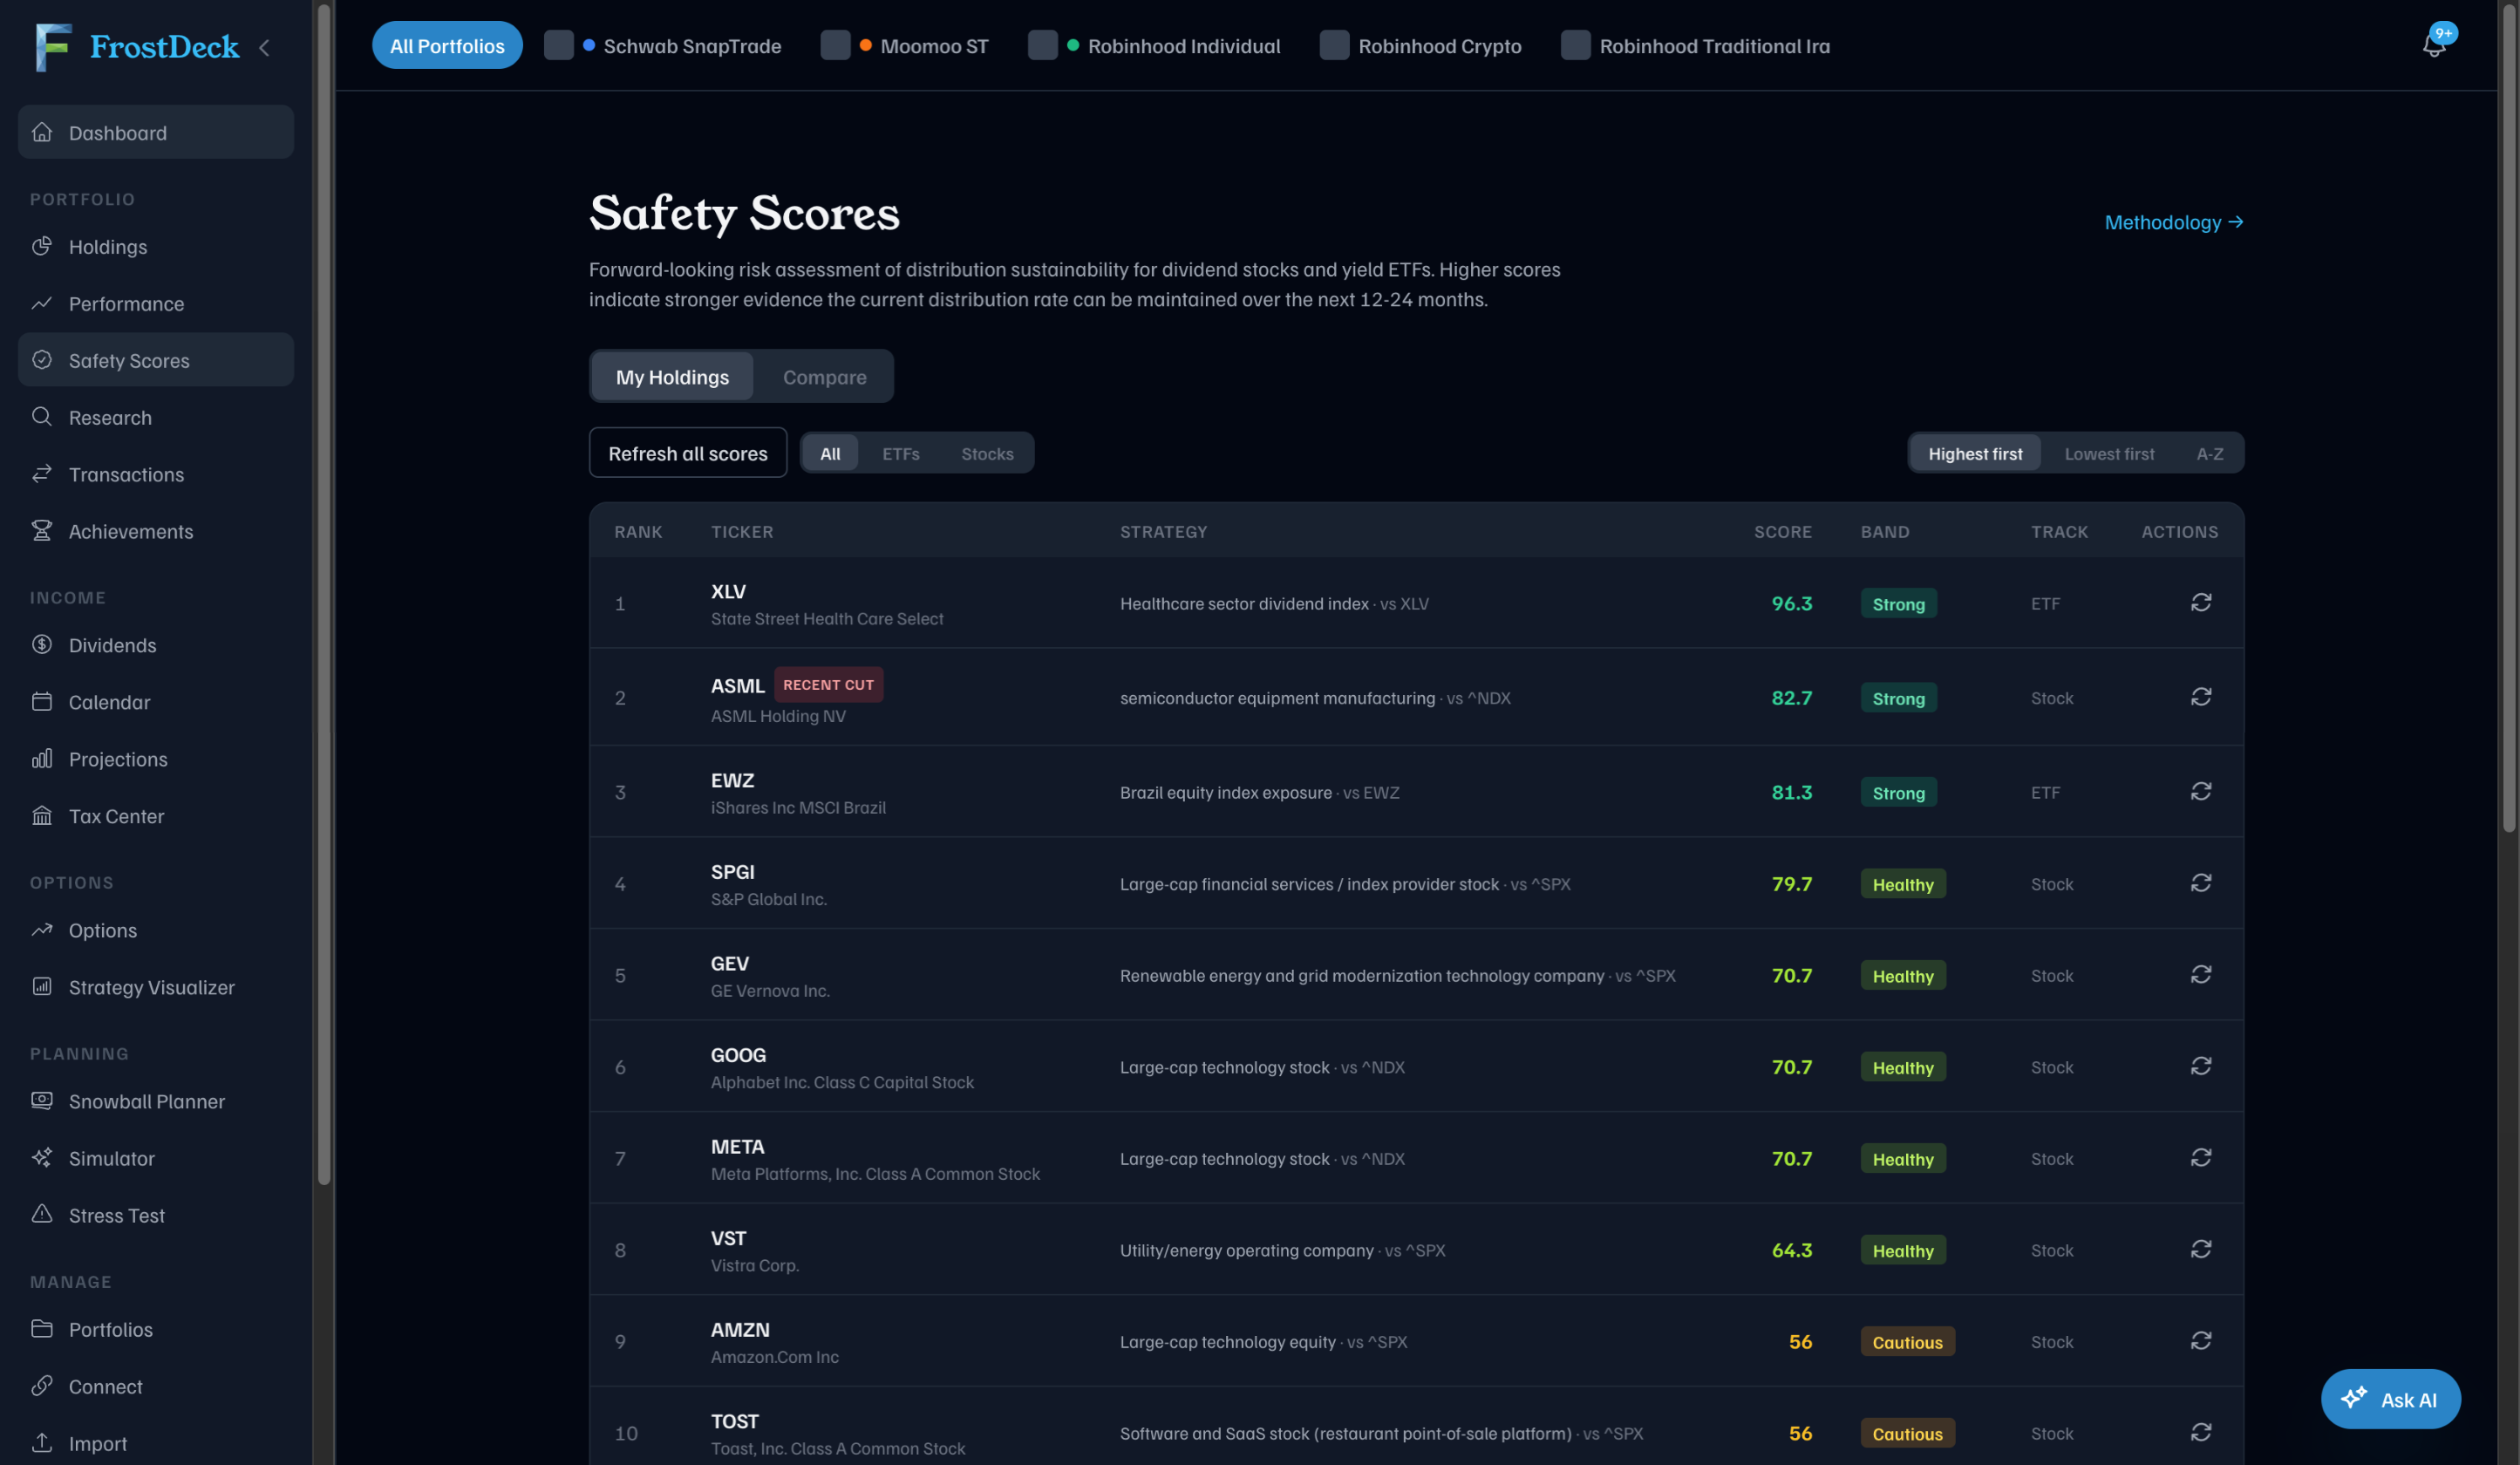The height and width of the screenshot is (1465, 2520).
Task: Click the sidebar vertical scrollbar
Action: coord(324,594)
